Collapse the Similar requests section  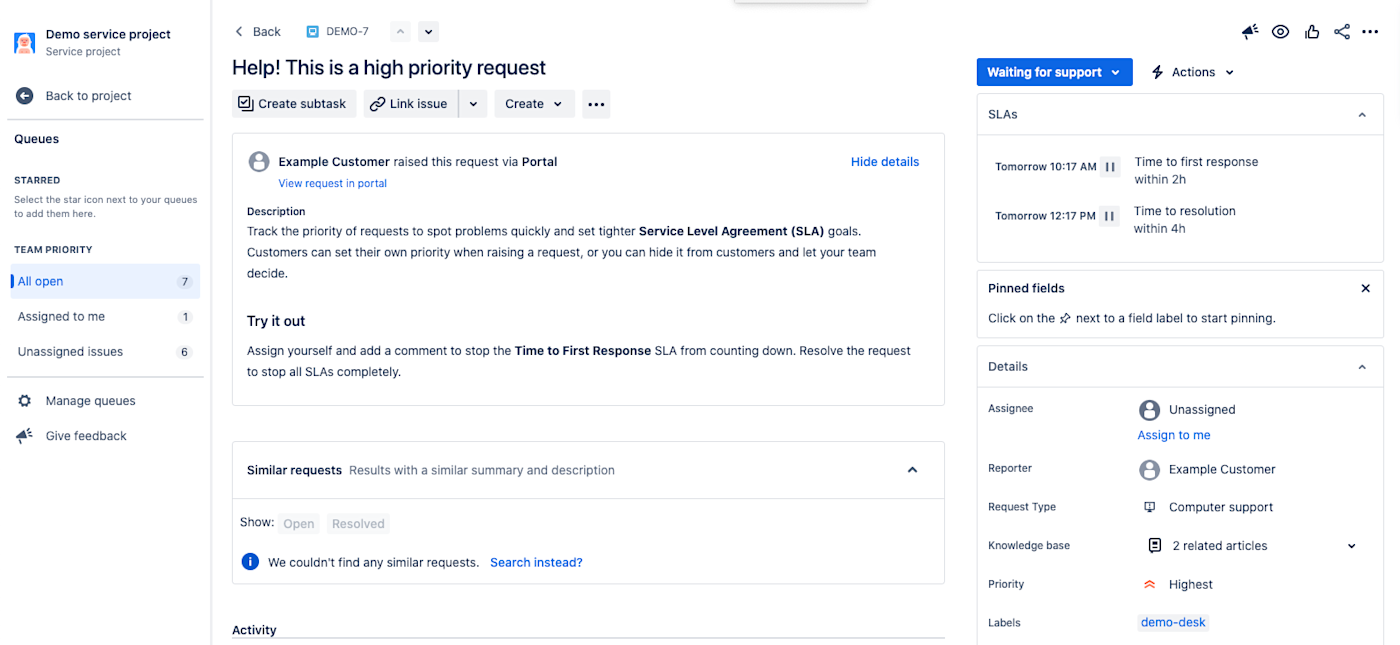[x=912, y=470]
